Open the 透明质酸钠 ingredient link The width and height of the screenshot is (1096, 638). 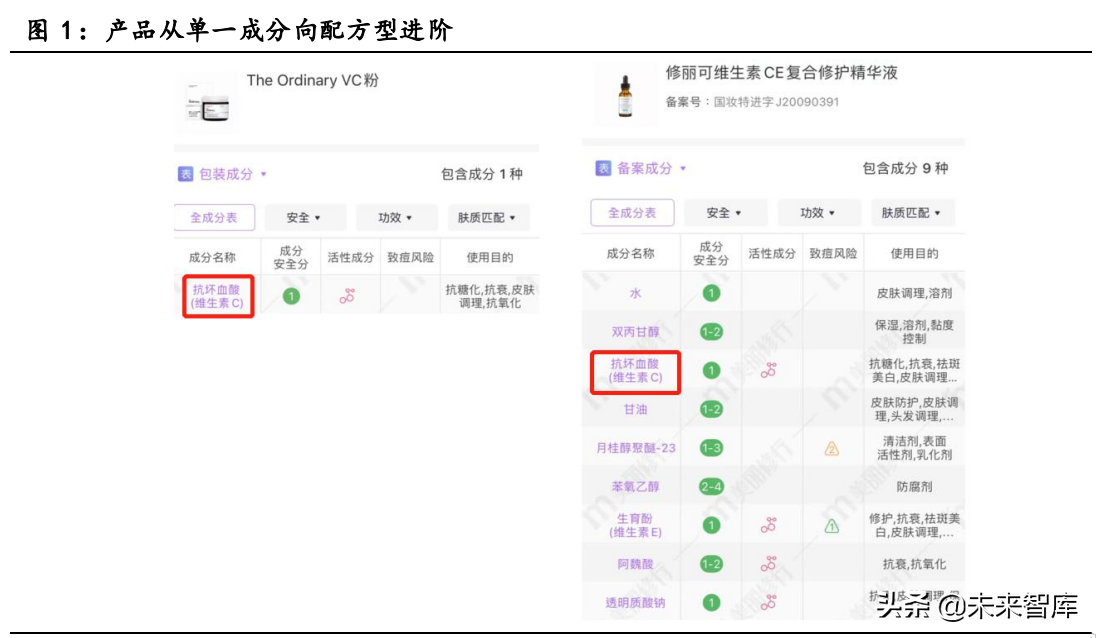click(635, 602)
